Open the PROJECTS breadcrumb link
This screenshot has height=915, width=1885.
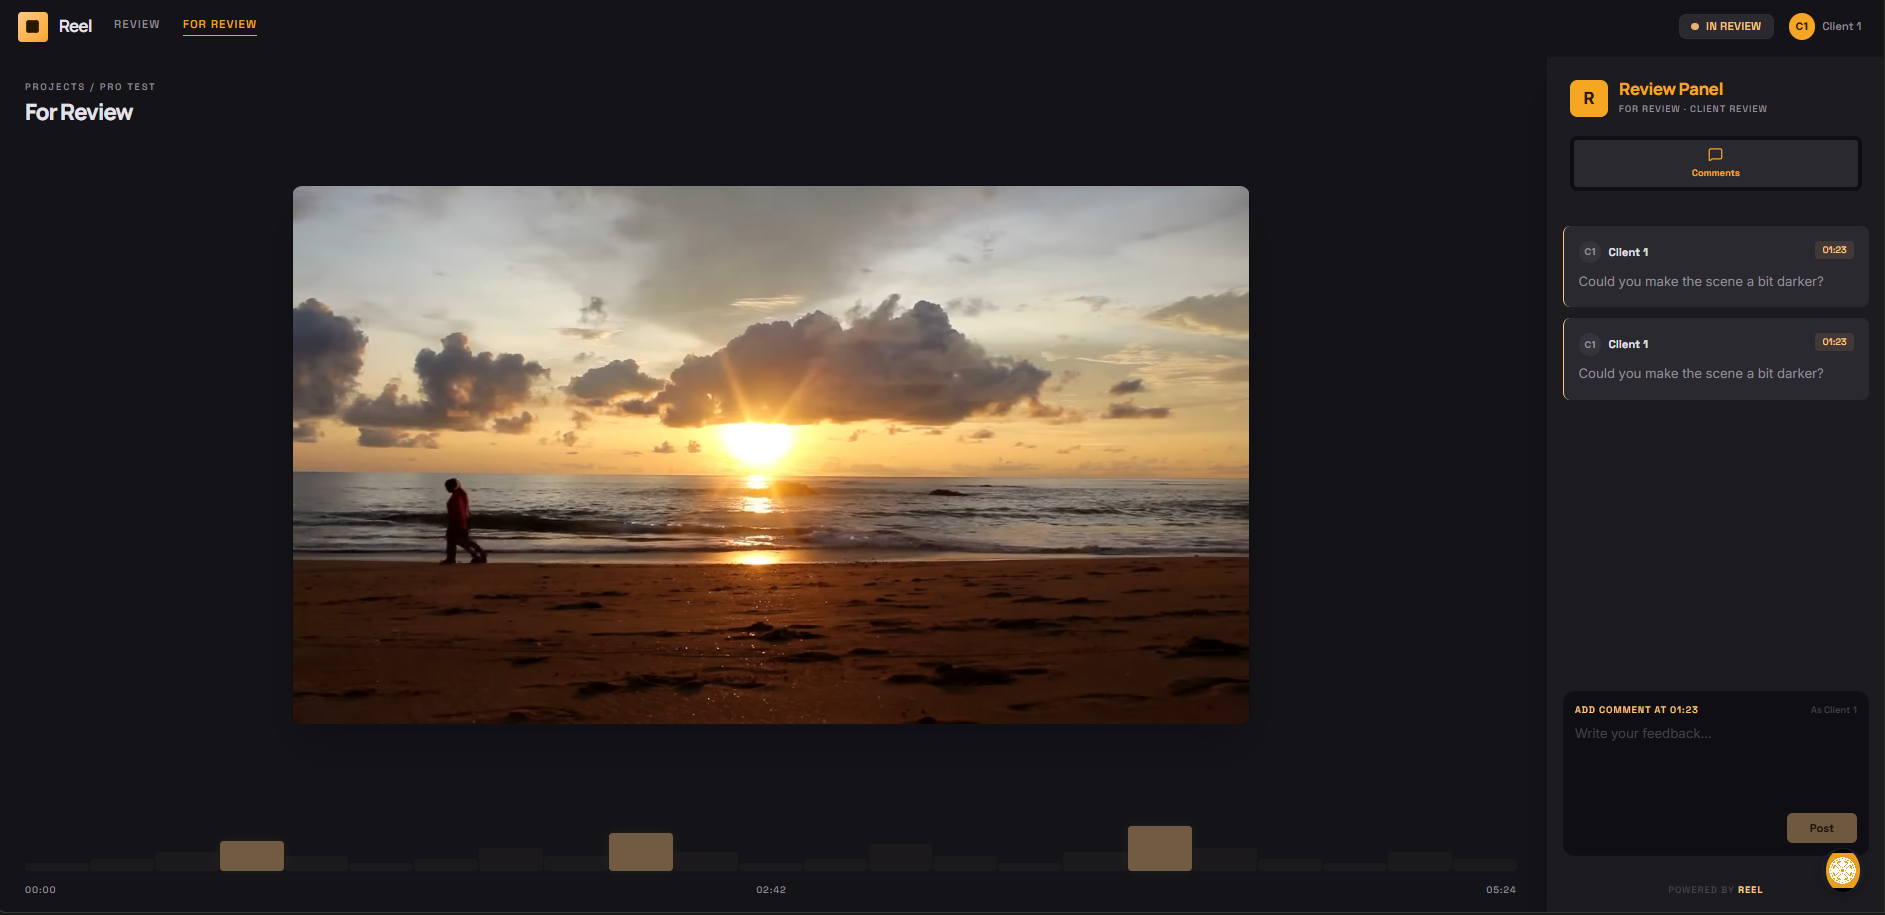pyautogui.click(x=55, y=87)
